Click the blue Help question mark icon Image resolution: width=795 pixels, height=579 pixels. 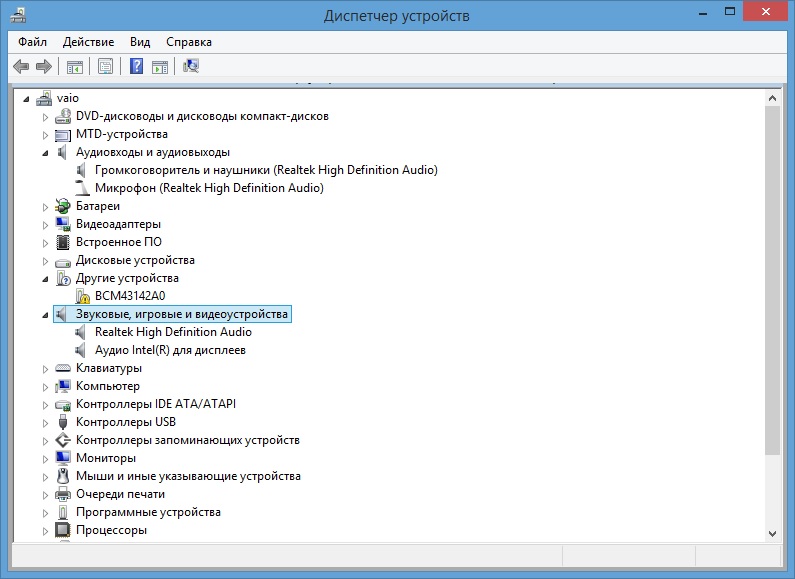pos(137,67)
